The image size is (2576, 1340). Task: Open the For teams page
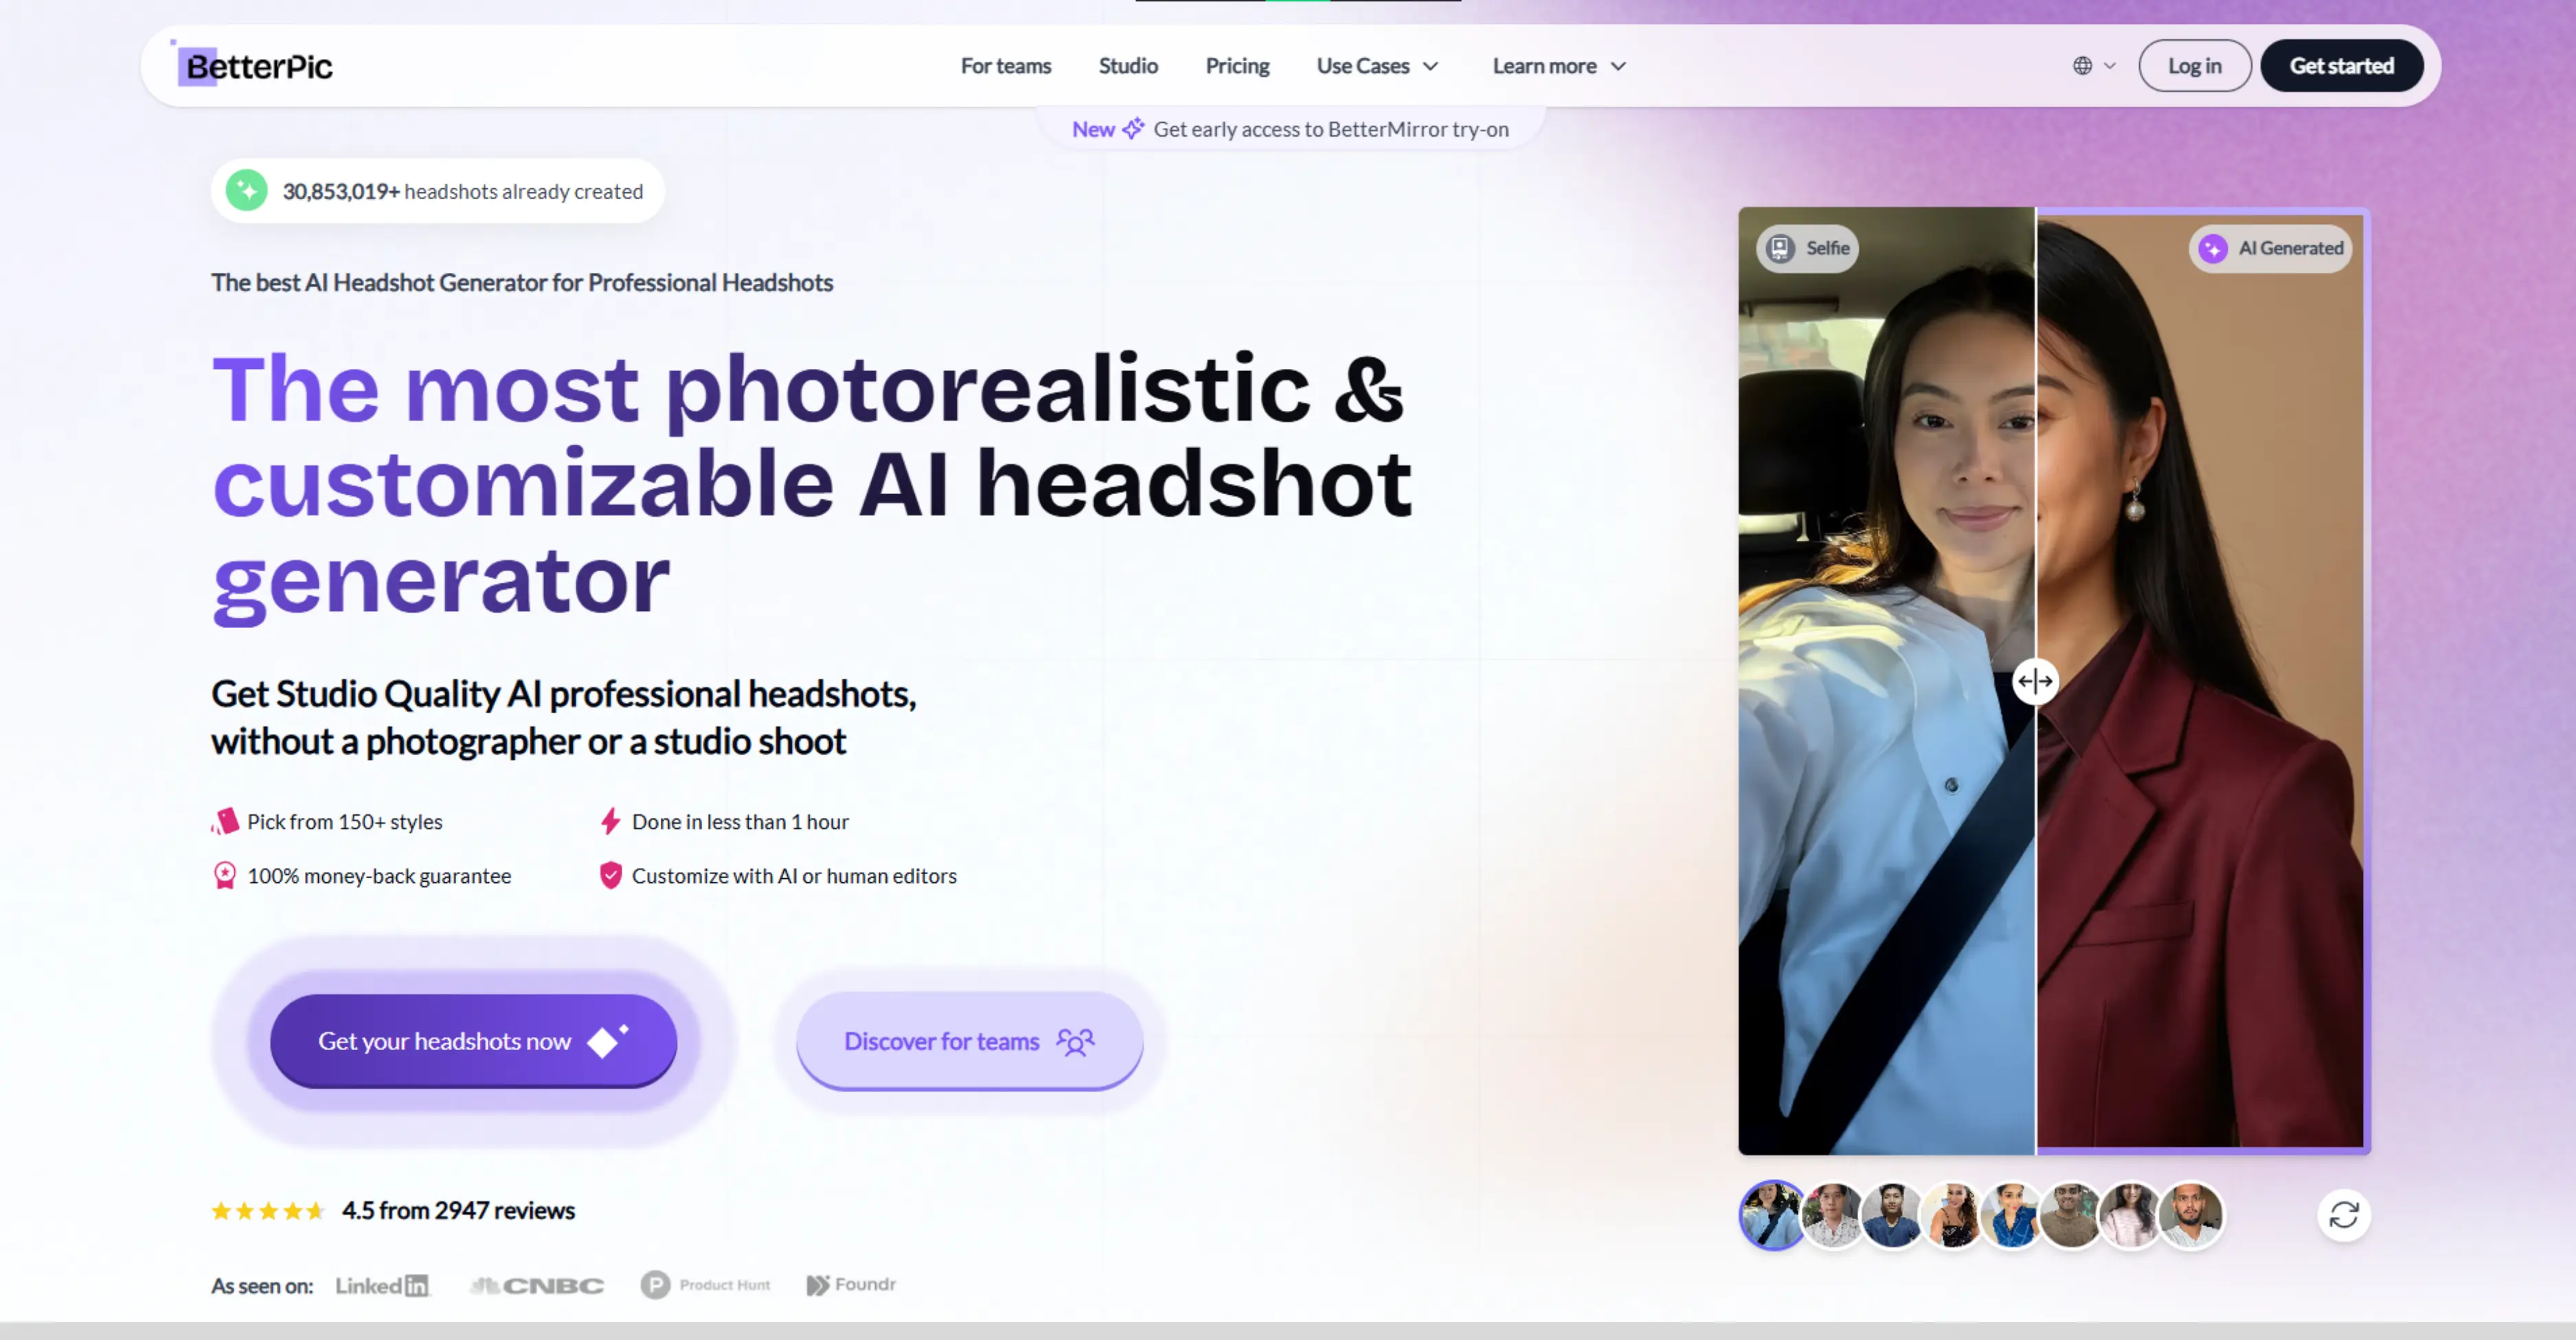1005,66
